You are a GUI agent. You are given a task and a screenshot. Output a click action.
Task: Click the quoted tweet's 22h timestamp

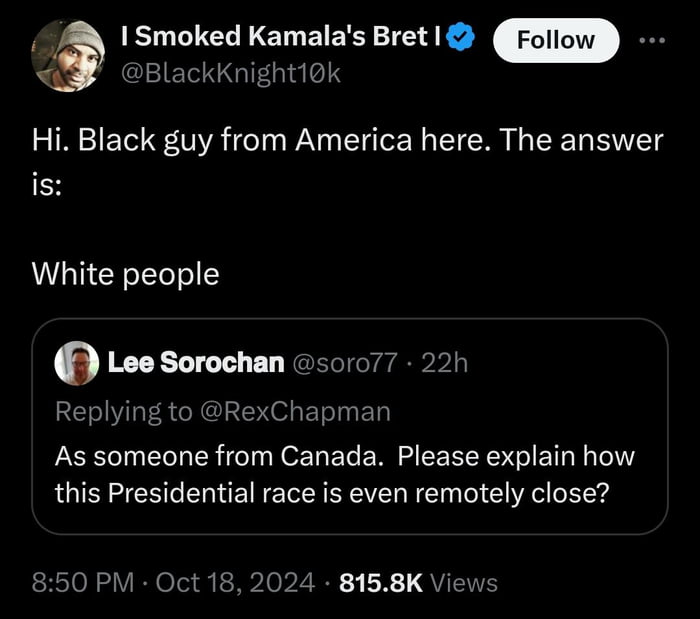[x=445, y=362]
